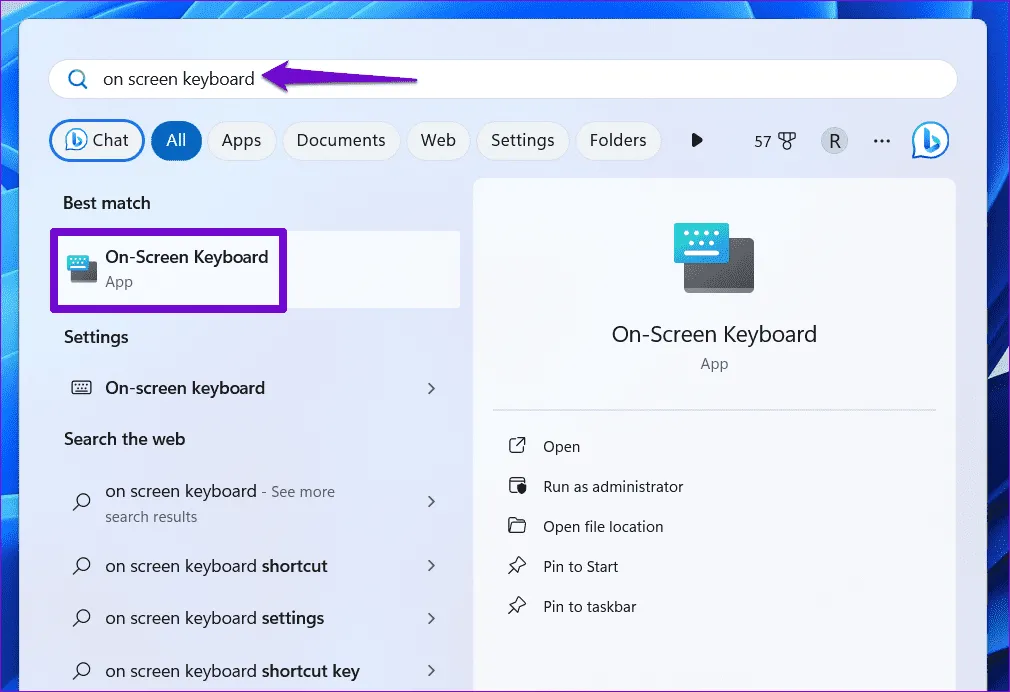Select the Web filter tab
1010x692 pixels.
[x=438, y=141]
